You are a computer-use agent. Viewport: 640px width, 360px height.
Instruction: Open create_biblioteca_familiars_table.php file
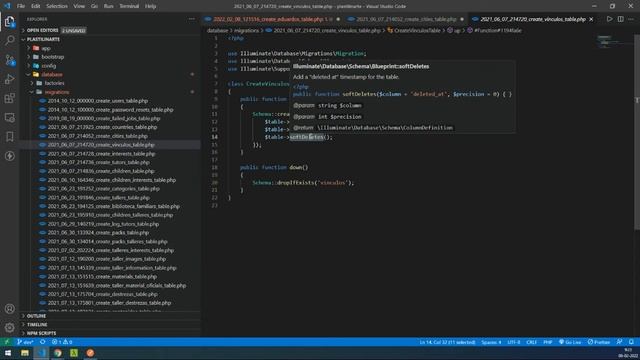point(113,207)
